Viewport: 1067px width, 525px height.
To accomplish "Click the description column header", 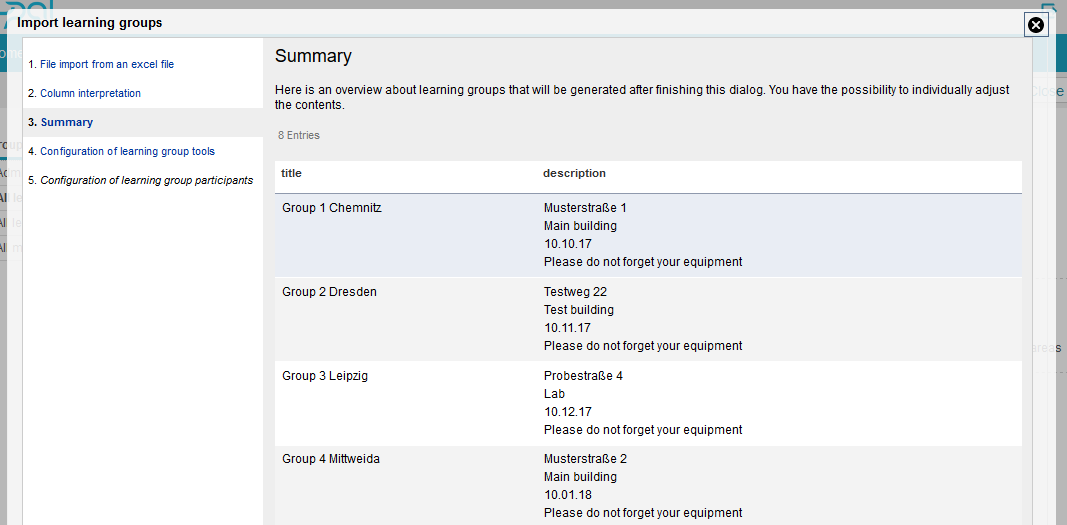I will coord(574,173).
